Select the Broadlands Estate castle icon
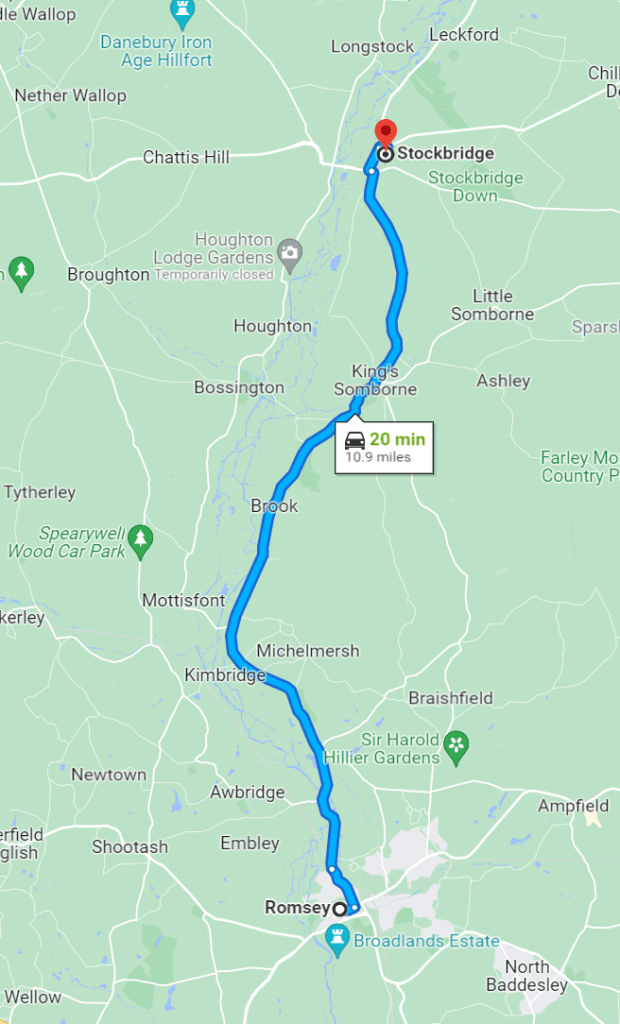 pos(338,943)
